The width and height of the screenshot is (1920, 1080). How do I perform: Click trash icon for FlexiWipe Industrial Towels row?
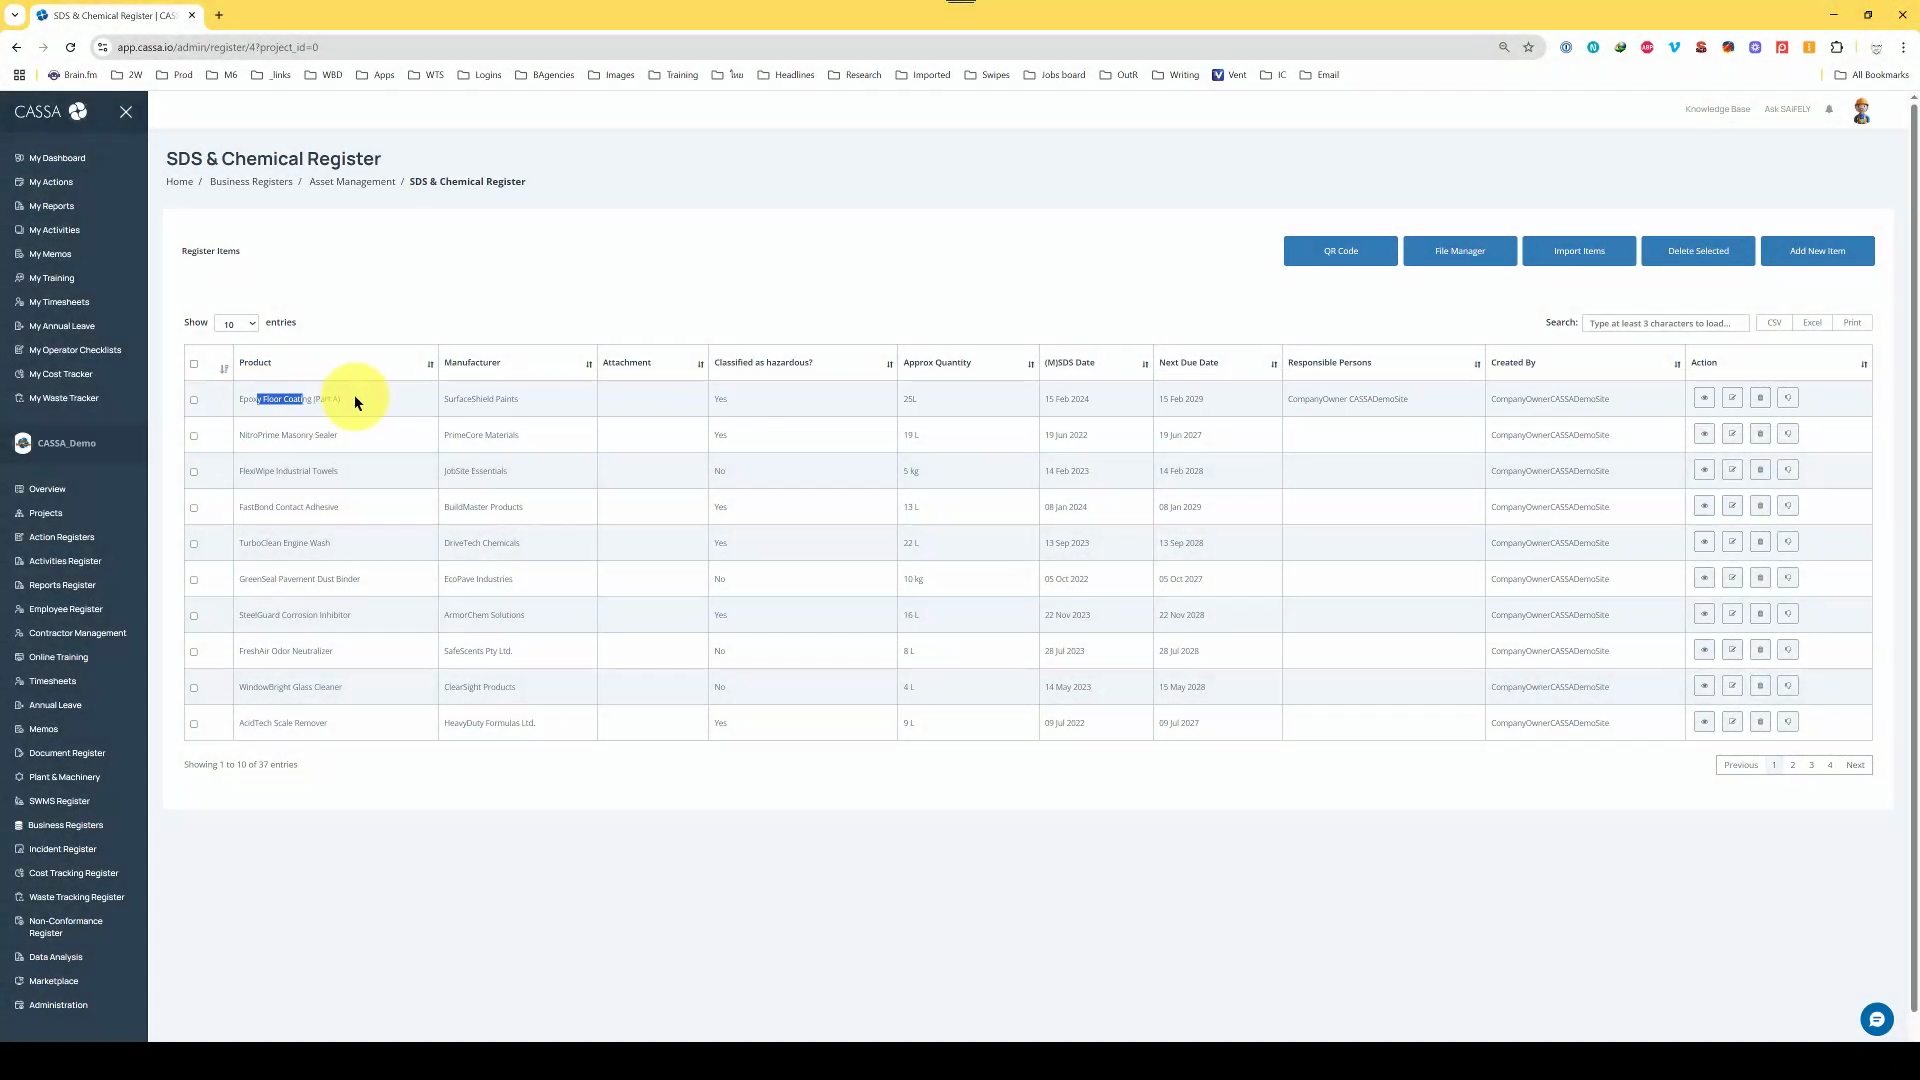click(1760, 470)
